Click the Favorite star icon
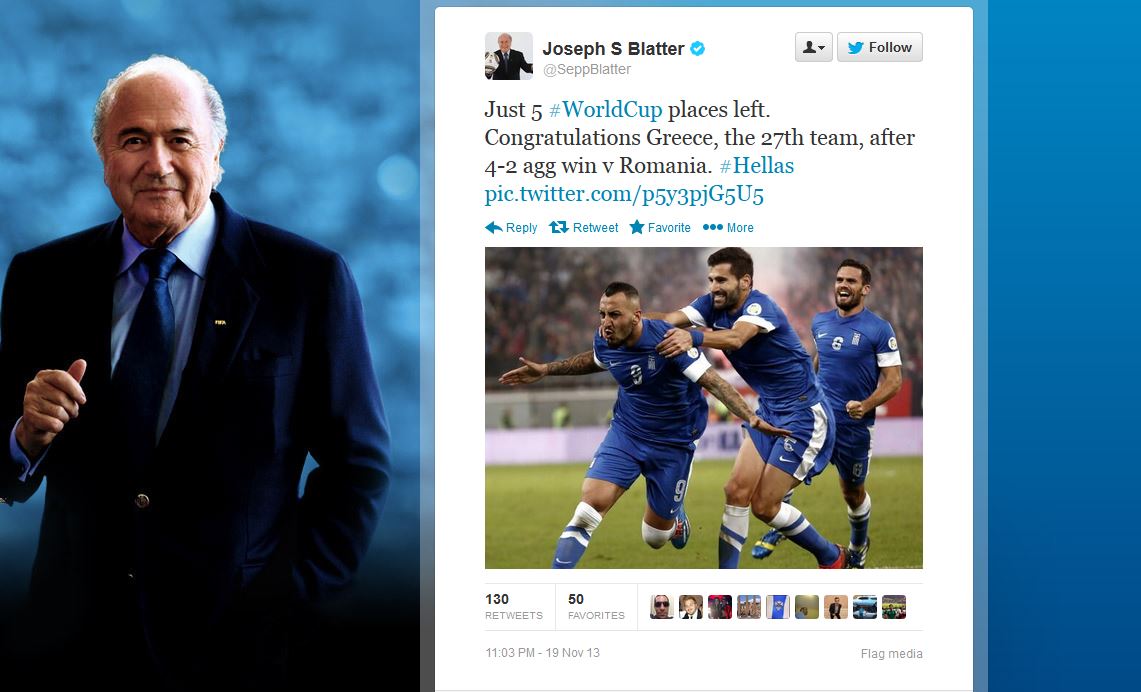The width and height of the screenshot is (1141, 692). (637, 227)
